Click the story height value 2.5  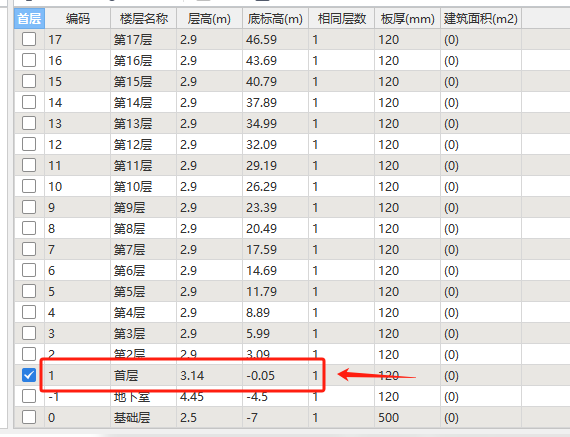point(188,418)
